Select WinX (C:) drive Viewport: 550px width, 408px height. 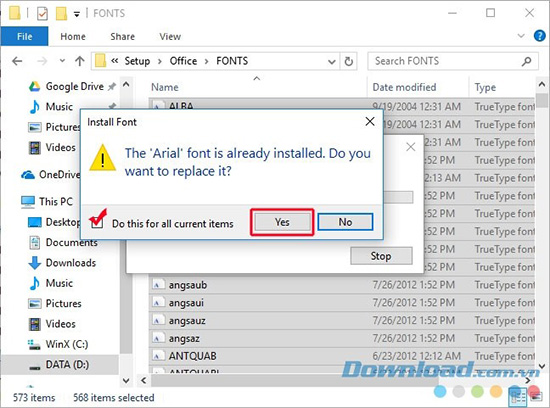[67, 344]
